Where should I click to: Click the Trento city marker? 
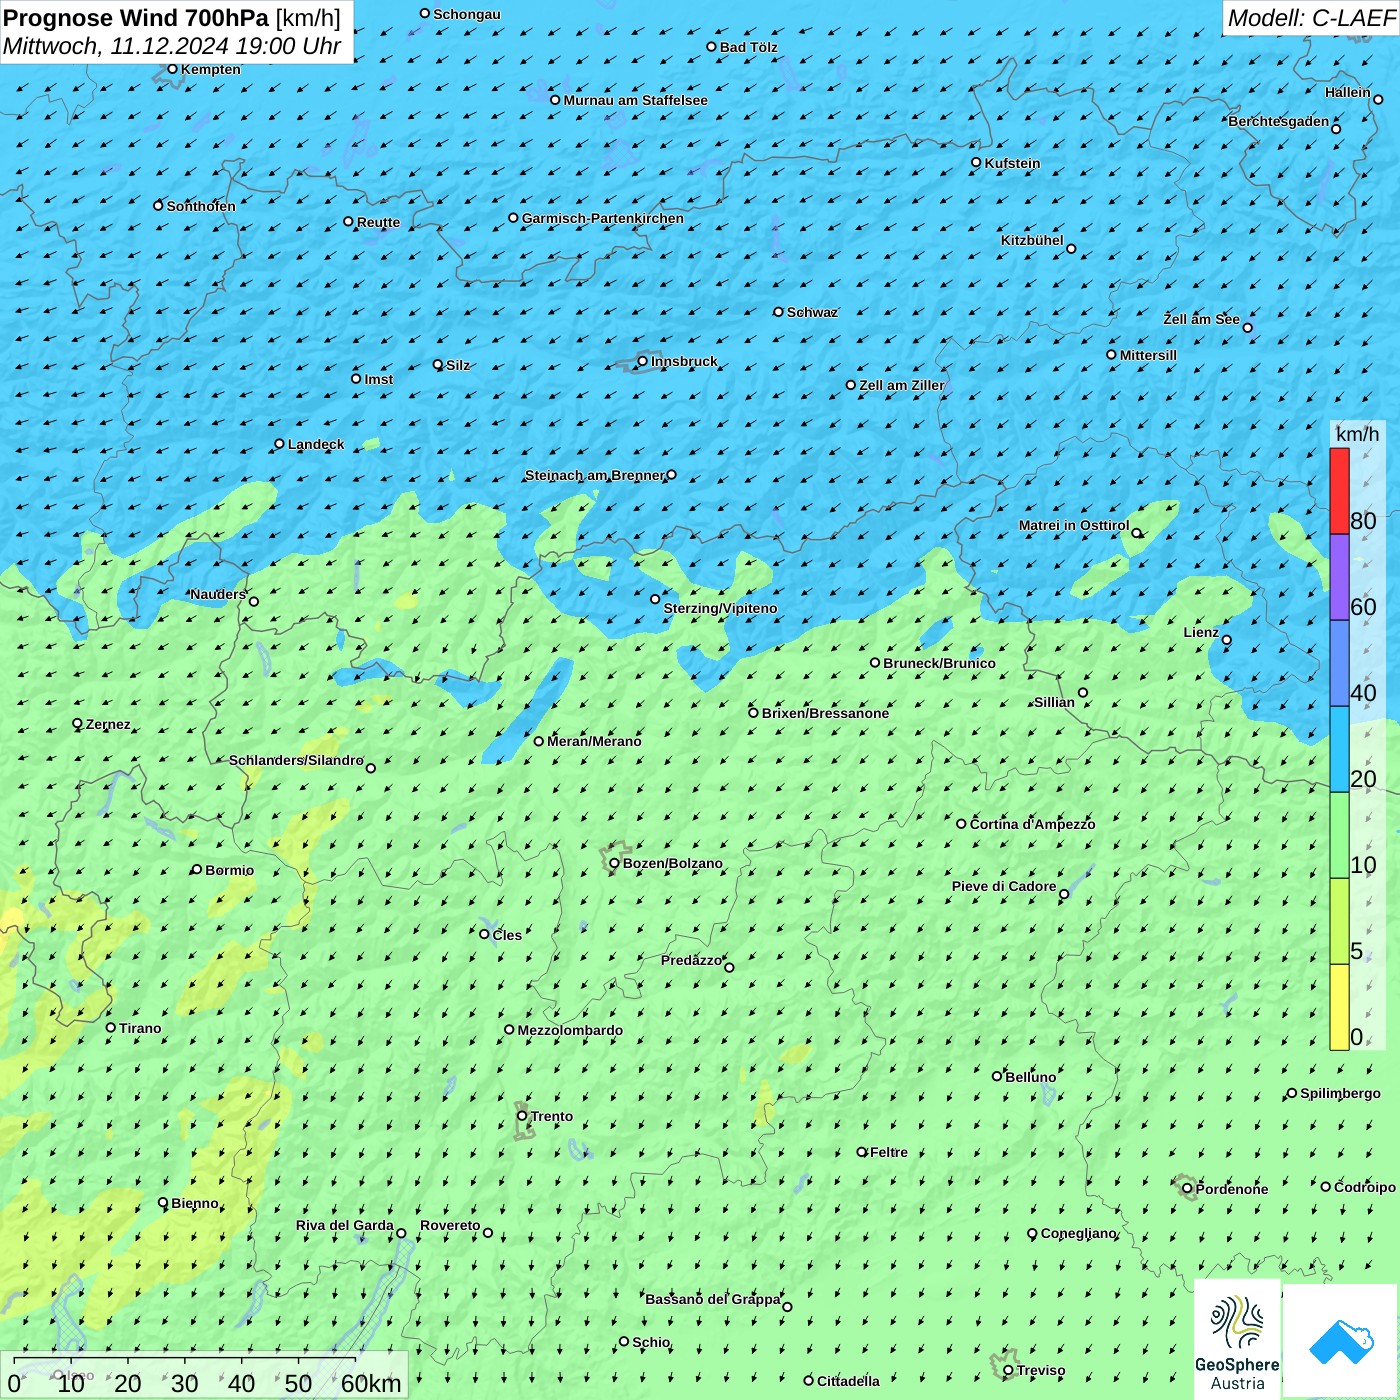522,1116
